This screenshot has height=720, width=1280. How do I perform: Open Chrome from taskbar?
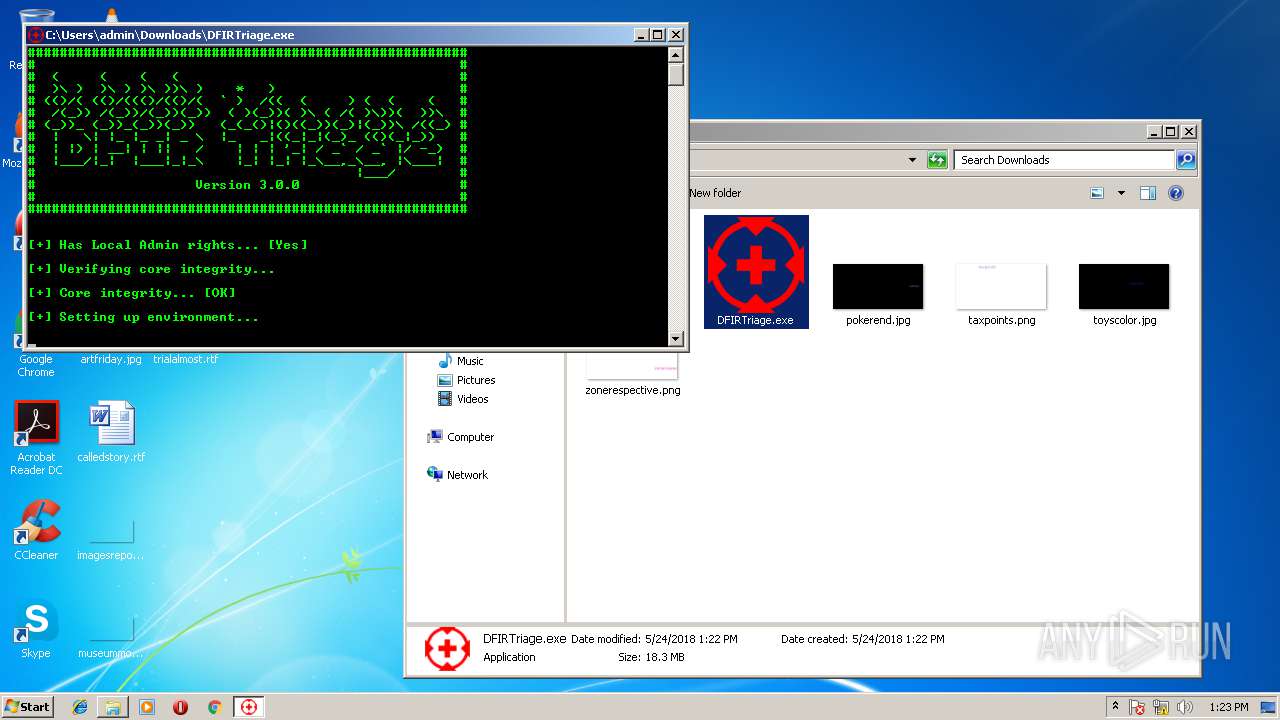pos(214,707)
